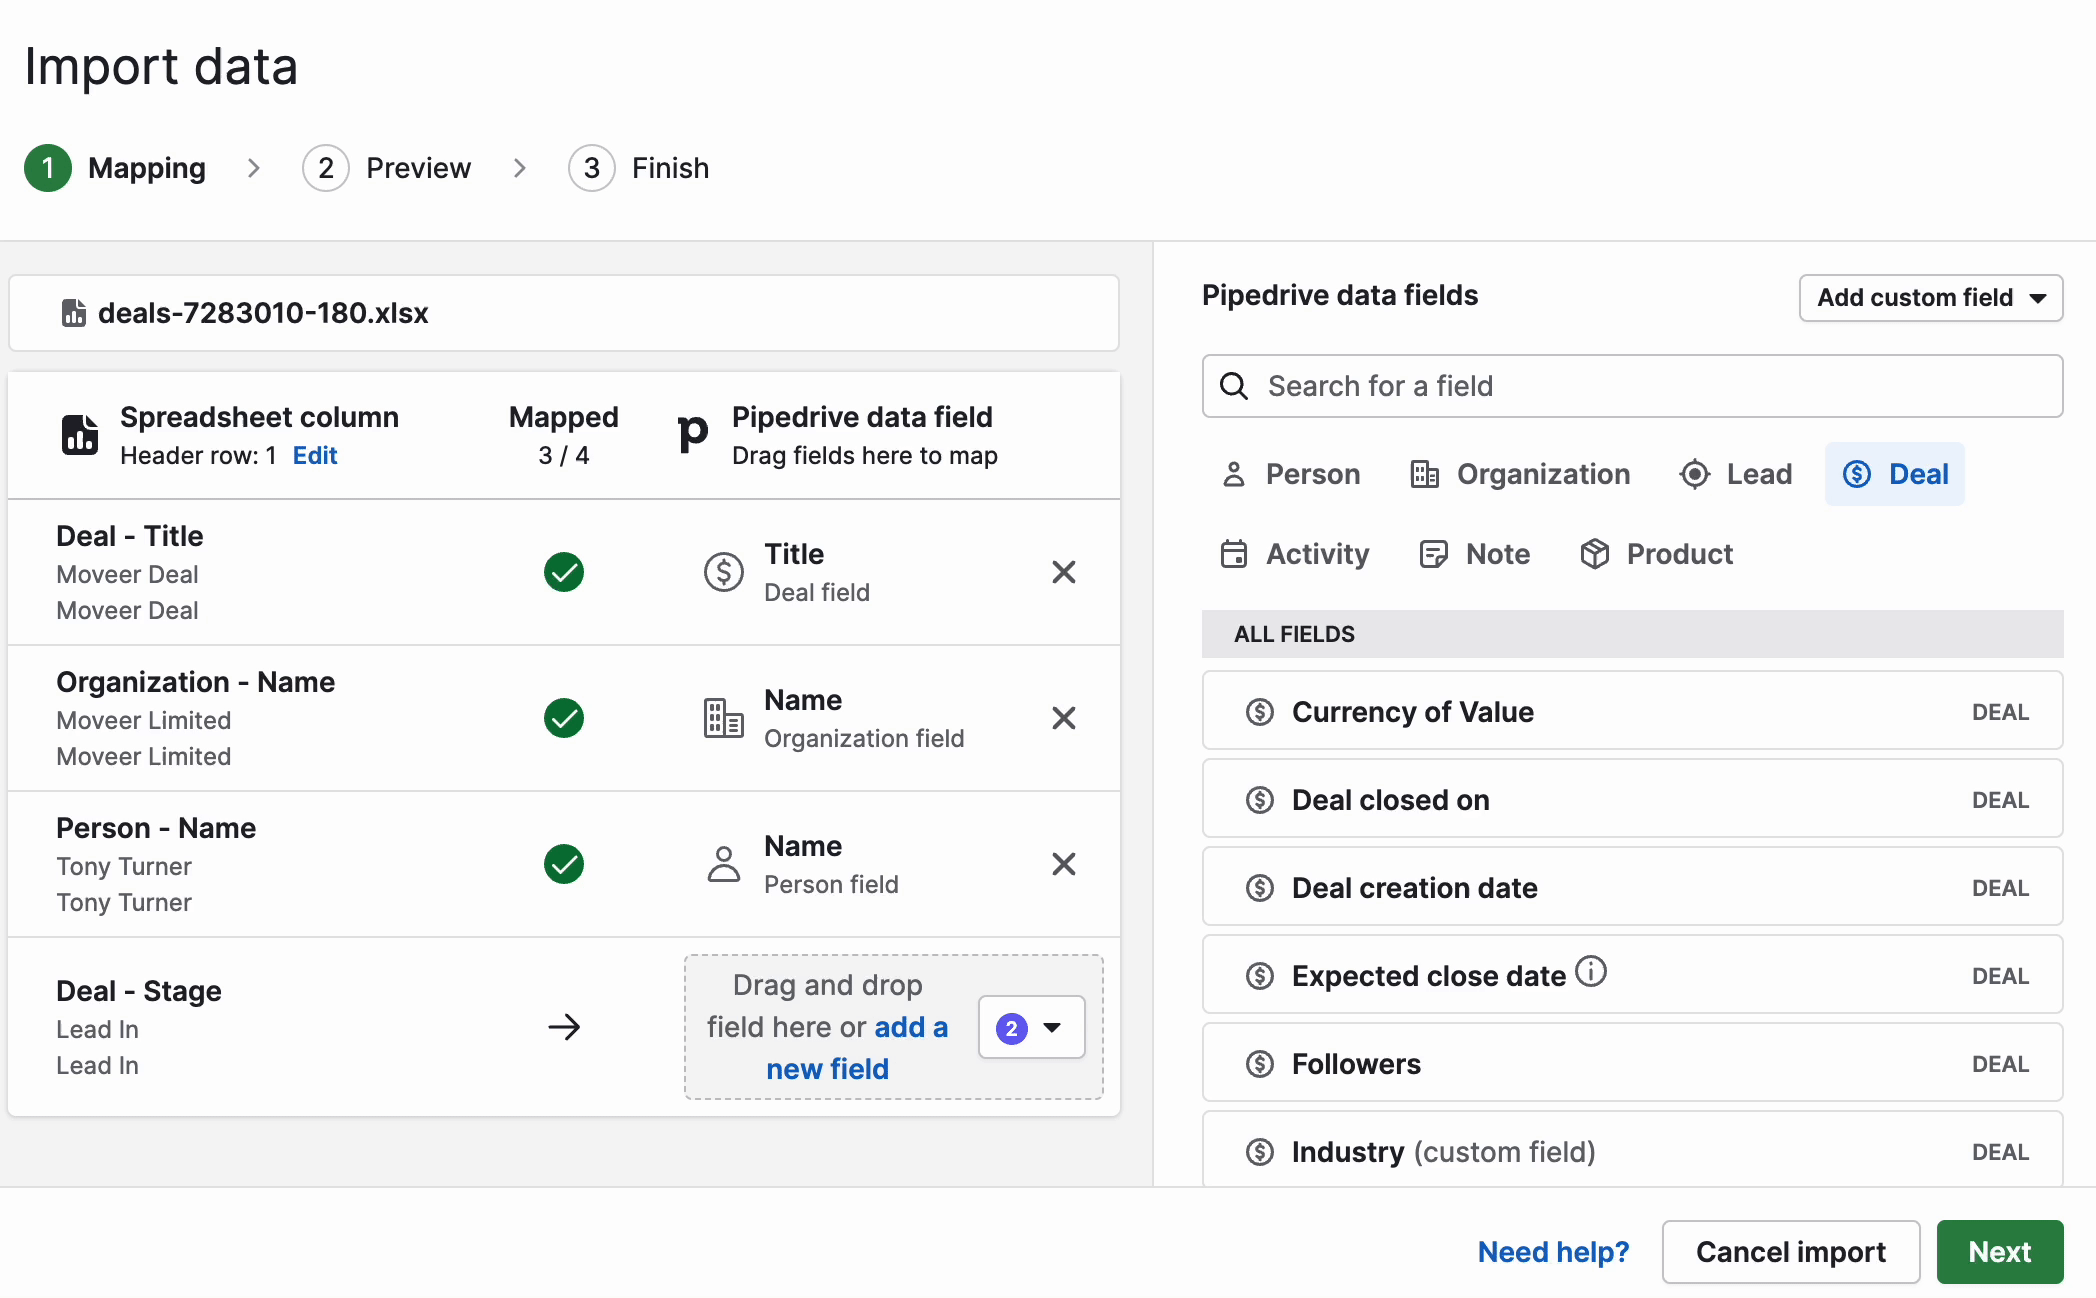Image resolution: width=2096 pixels, height=1298 pixels.
Task: Click the Finish step label
Action: (x=670, y=168)
